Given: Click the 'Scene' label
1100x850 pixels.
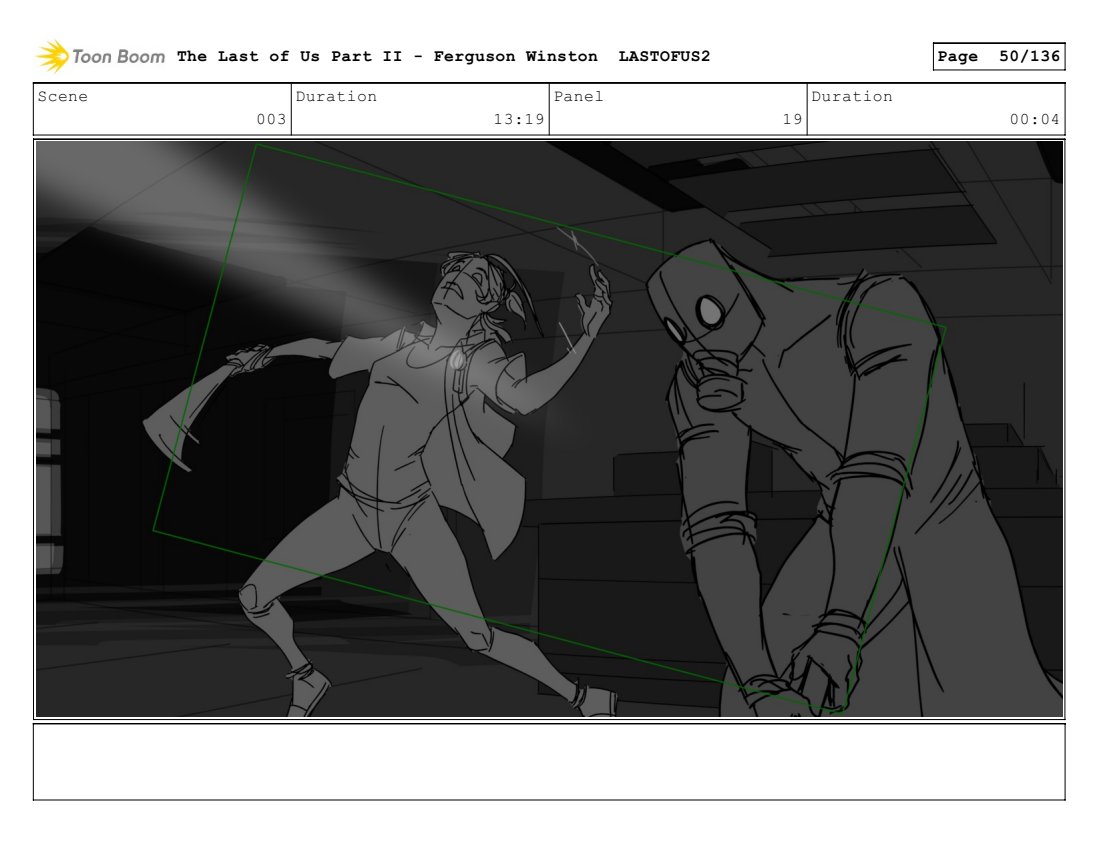Looking at the screenshot, I should click(x=63, y=96).
